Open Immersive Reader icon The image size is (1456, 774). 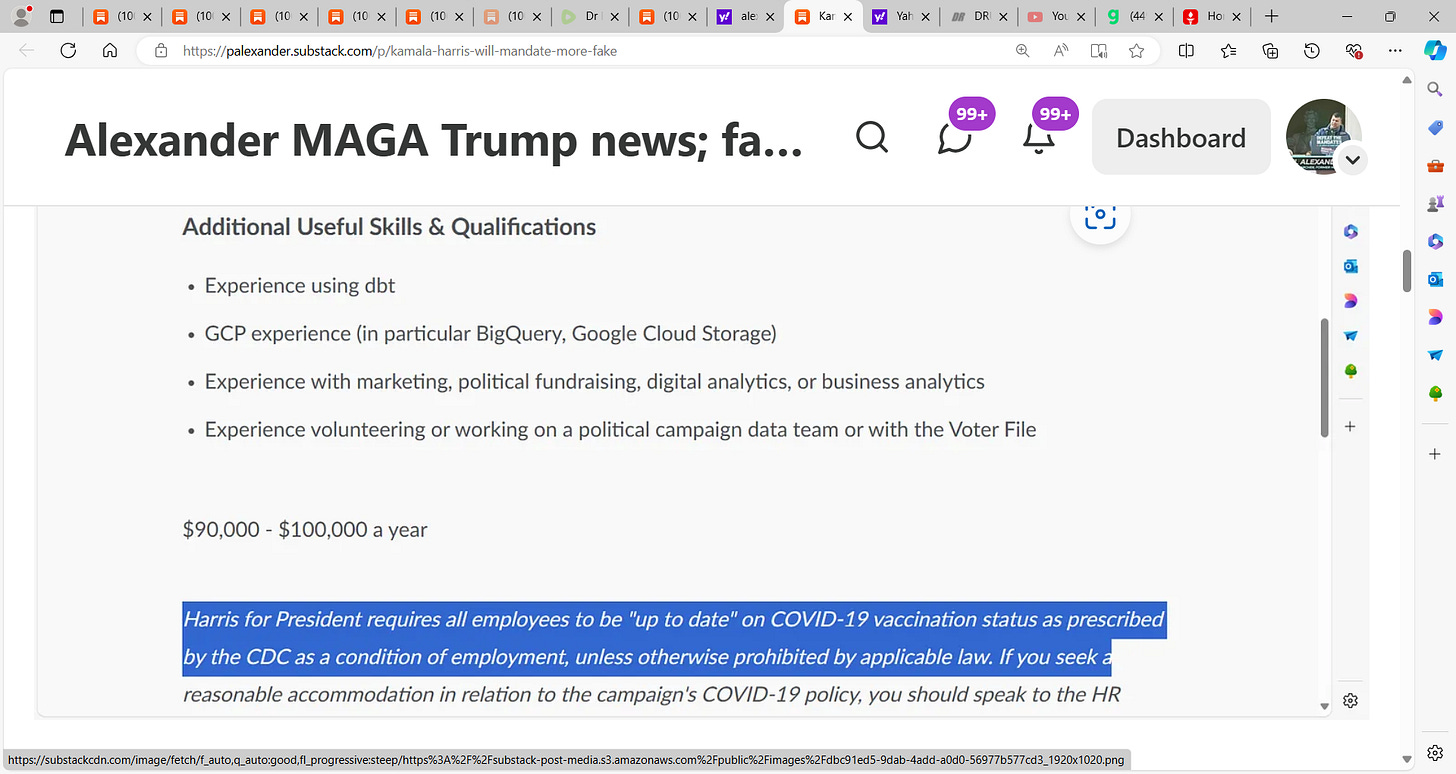1099,51
